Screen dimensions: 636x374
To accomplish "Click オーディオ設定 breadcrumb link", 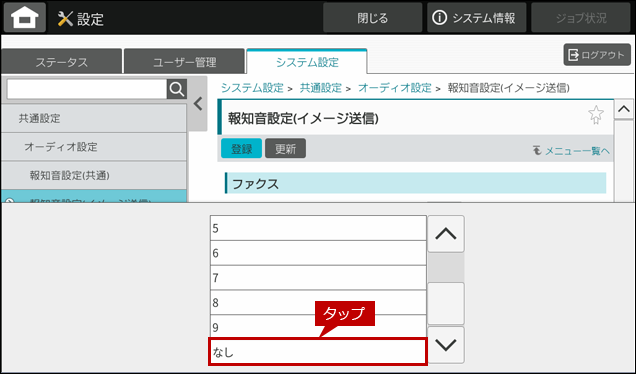I will click(x=395, y=88).
